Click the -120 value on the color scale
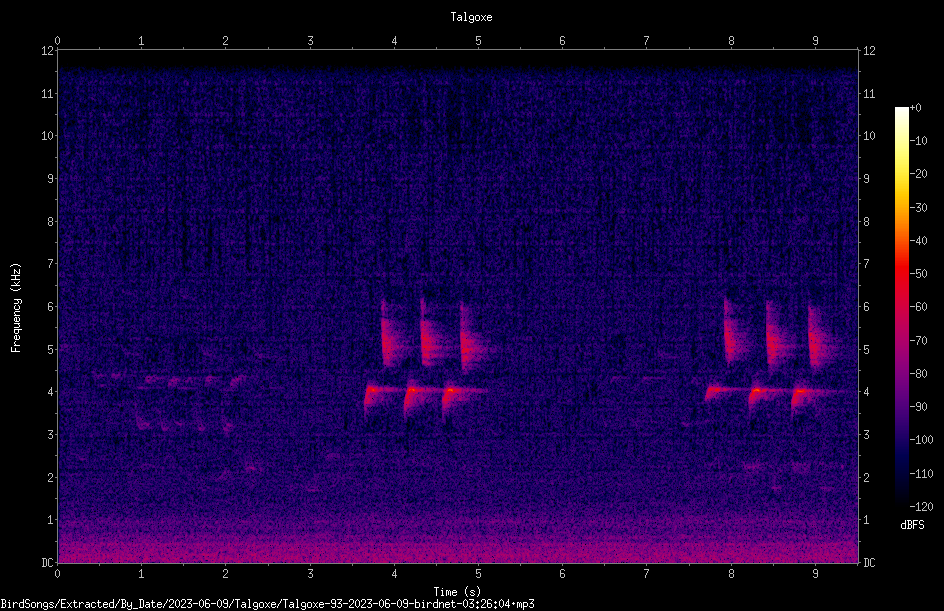The width and height of the screenshot is (944, 611). point(921,506)
